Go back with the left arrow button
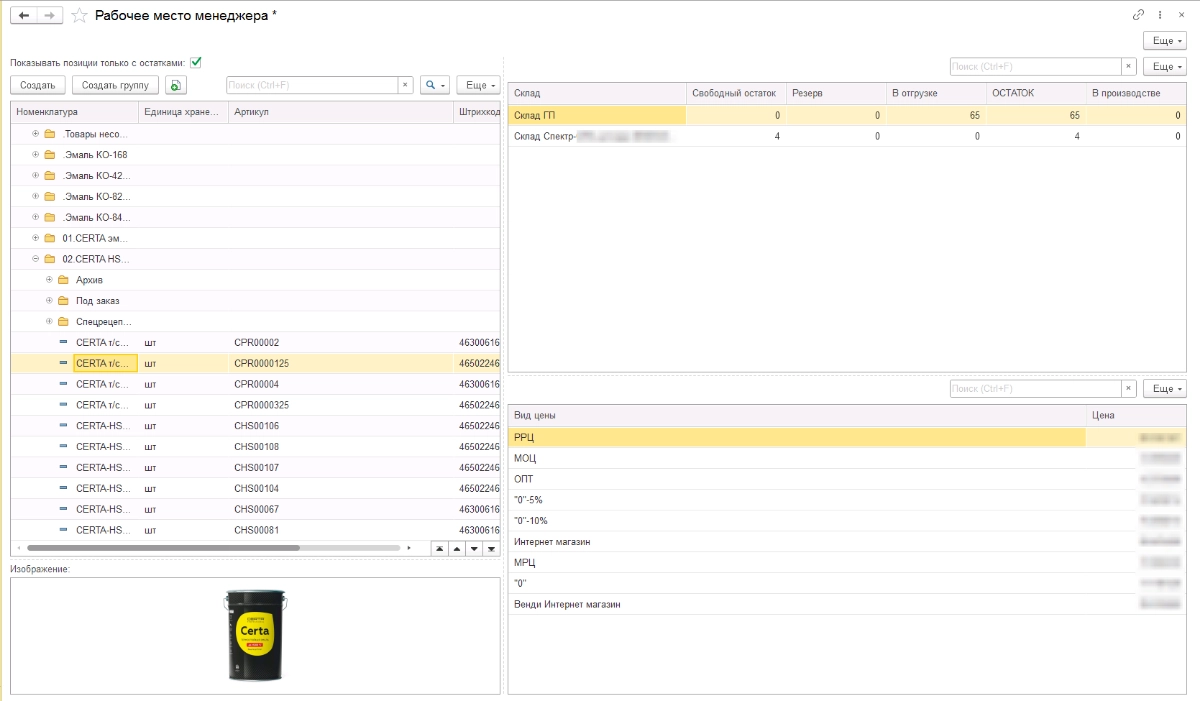The image size is (1200, 701). 23,16
